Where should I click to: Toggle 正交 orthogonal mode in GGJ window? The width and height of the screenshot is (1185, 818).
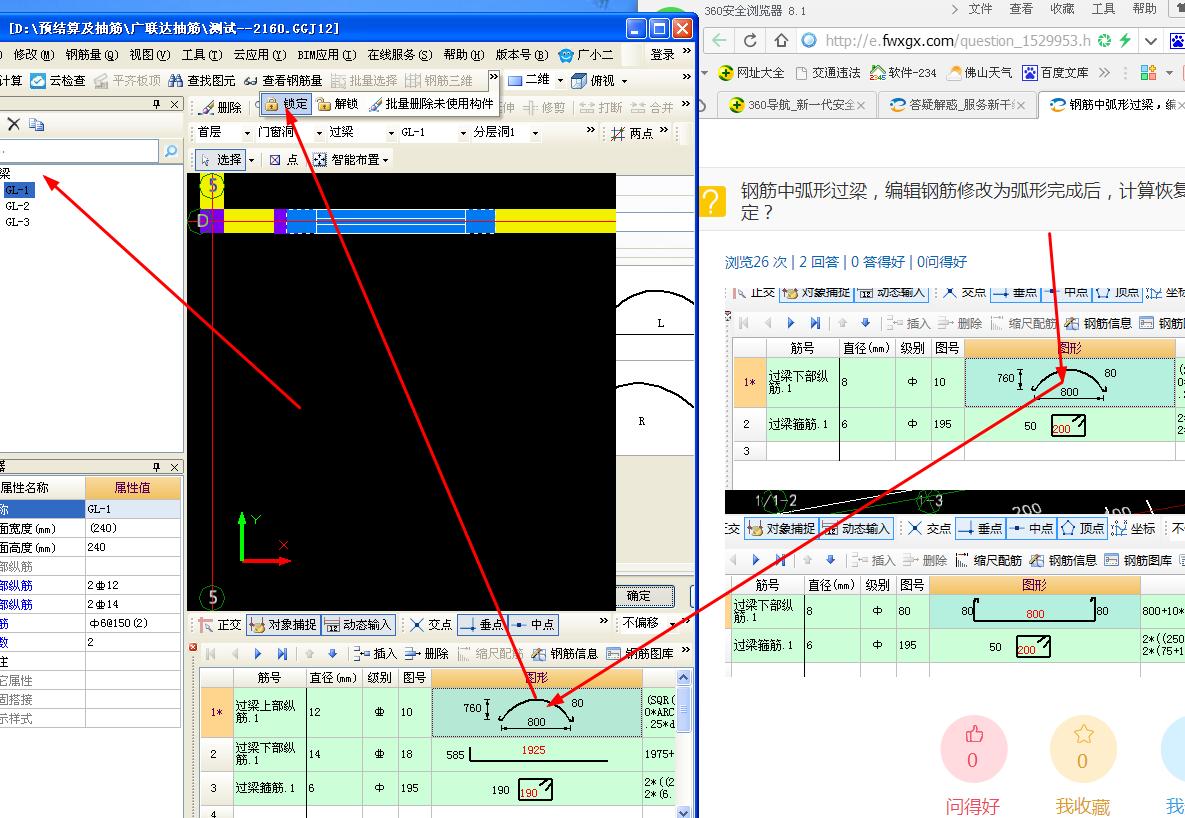tap(221, 624)
